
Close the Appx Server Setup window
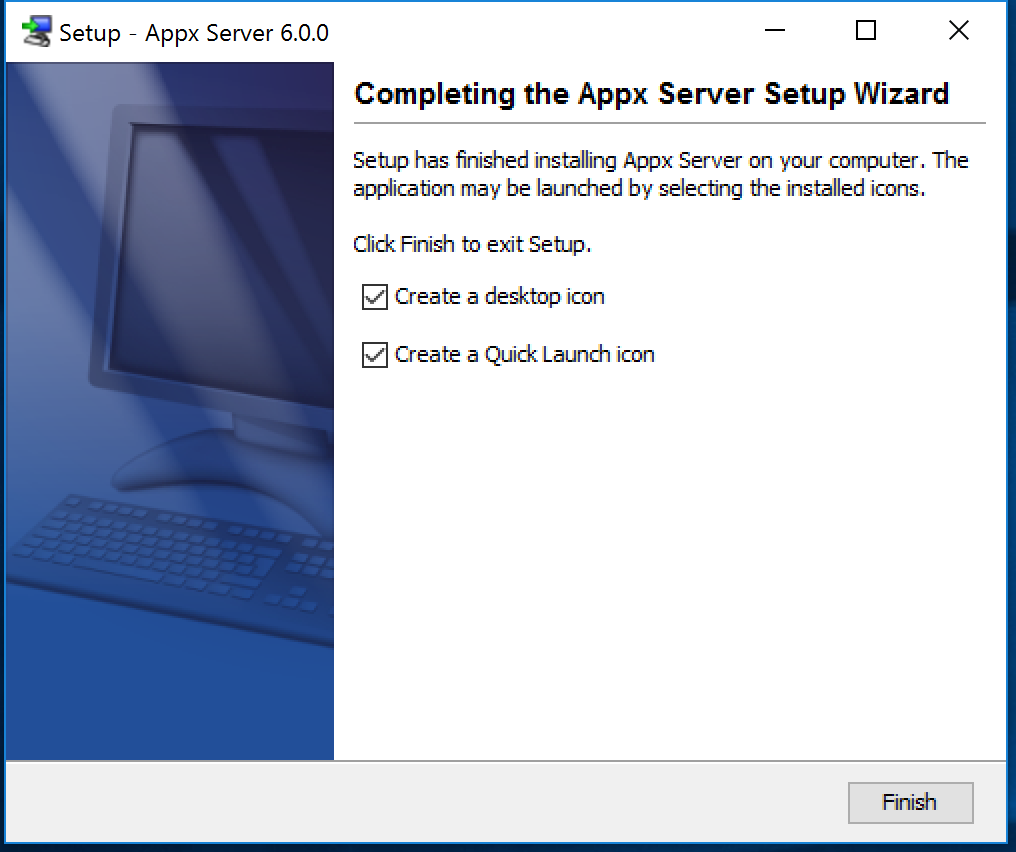click(958, 31)
